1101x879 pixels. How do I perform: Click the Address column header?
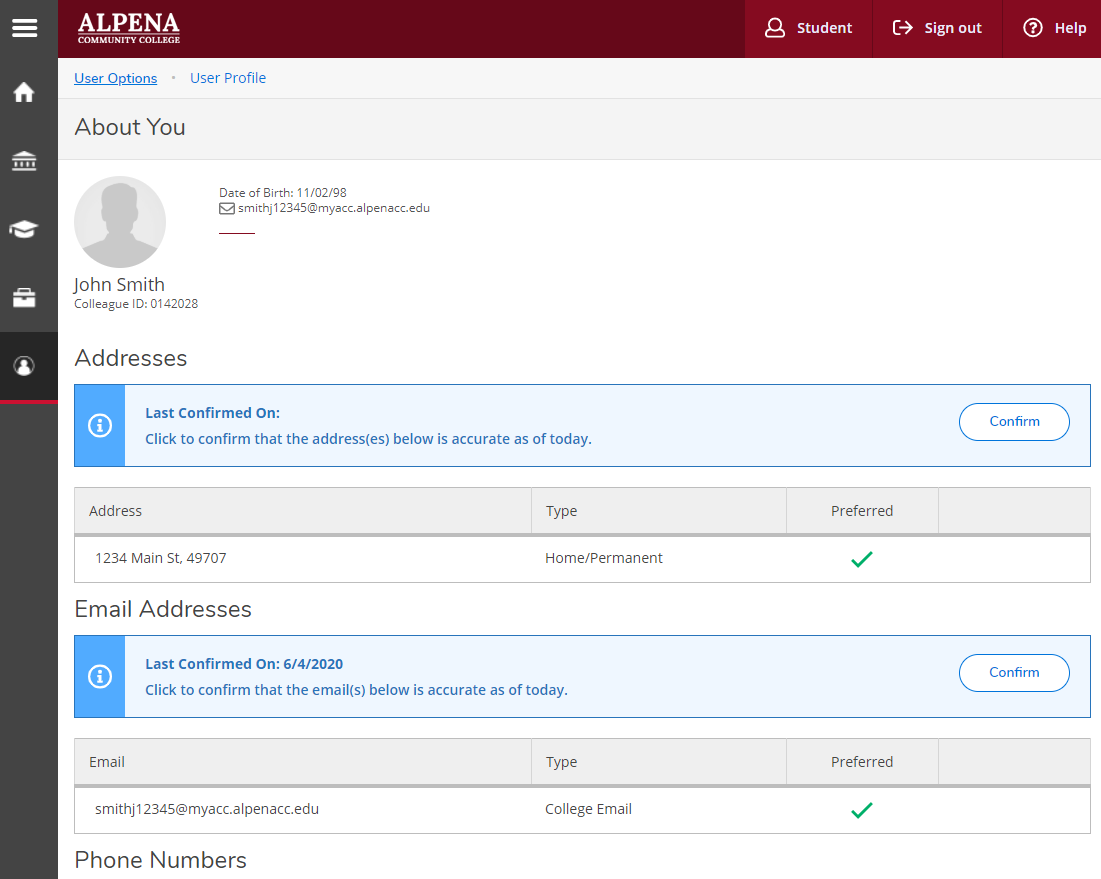click(303, 511)
